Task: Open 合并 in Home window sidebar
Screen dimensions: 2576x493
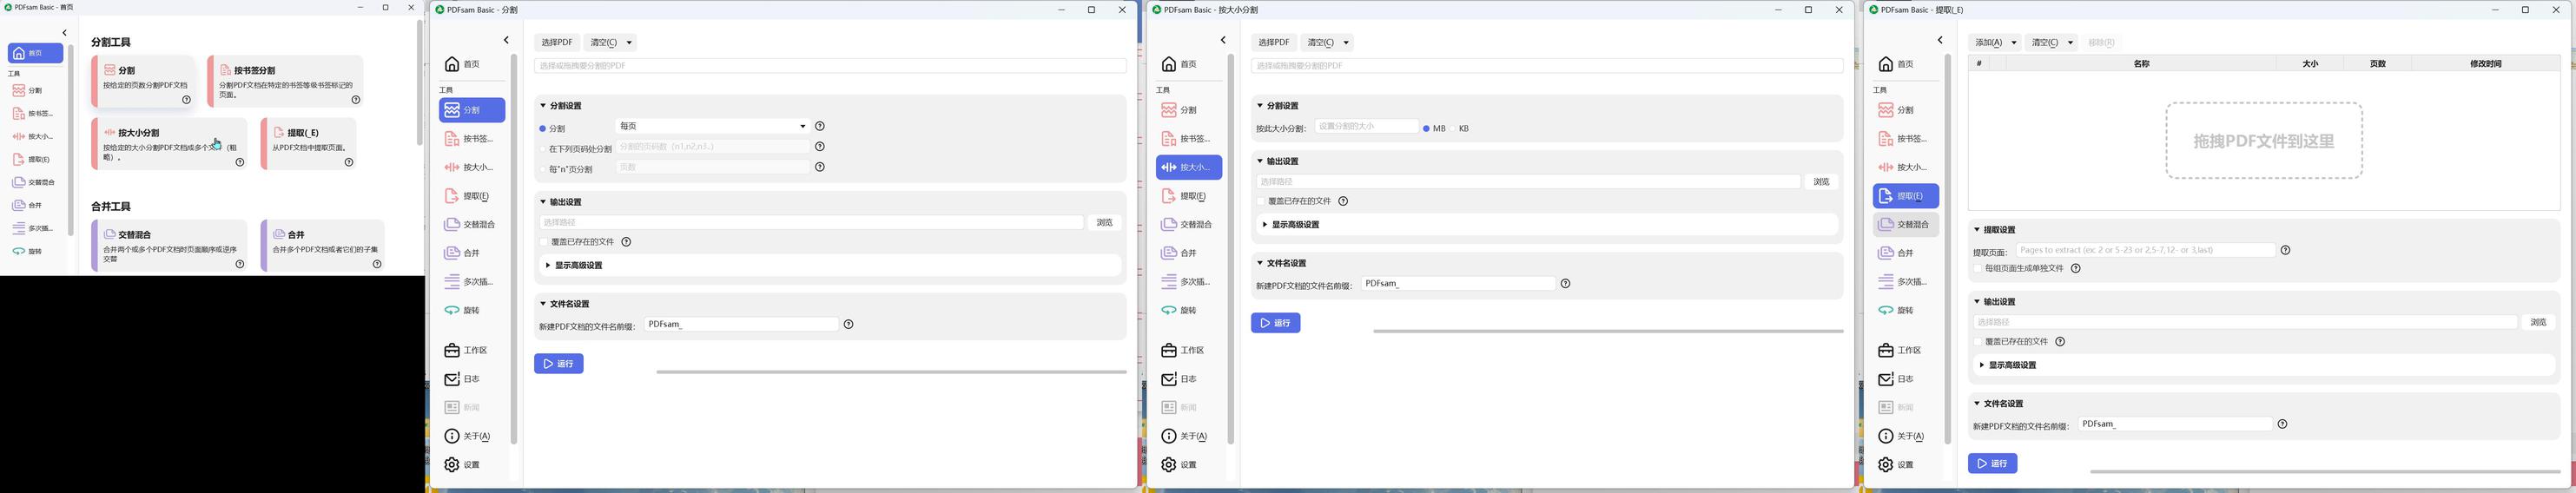Action: [35, 206]
